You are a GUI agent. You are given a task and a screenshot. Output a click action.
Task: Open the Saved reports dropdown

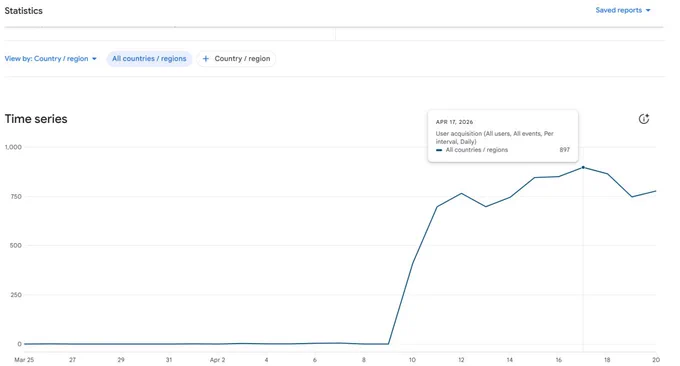coord(623,10)
